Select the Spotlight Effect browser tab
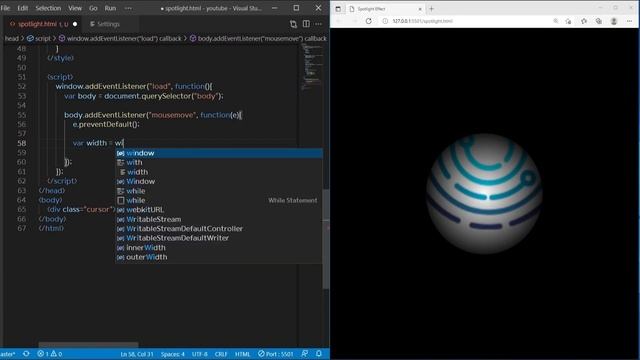Screen dimensions: 640x360 (x=384, y=9)
